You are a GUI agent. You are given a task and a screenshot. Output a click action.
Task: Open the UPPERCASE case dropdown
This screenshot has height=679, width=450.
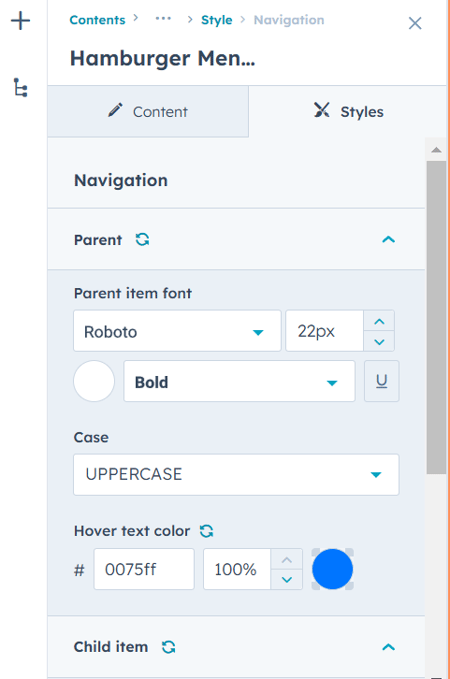[236, 475]
